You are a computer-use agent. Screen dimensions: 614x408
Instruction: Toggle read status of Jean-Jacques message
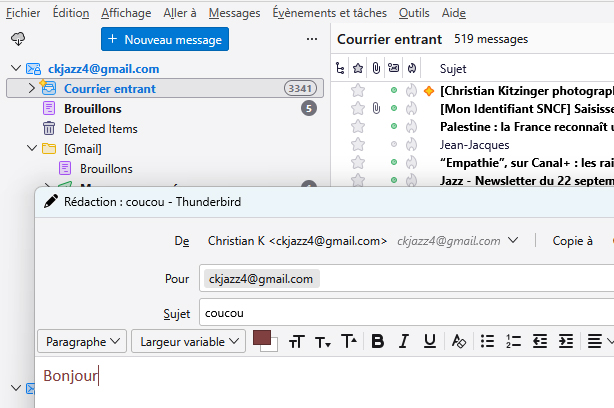click(x=394, y=144)
